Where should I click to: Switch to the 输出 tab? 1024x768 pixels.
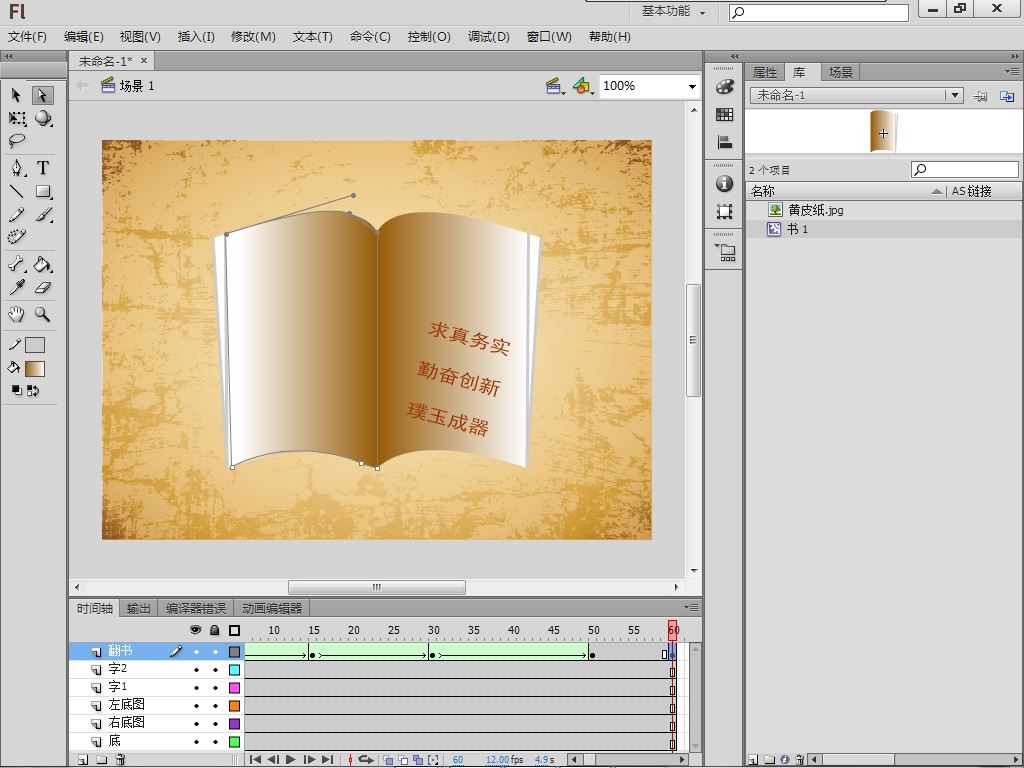(x=138, y=609)
